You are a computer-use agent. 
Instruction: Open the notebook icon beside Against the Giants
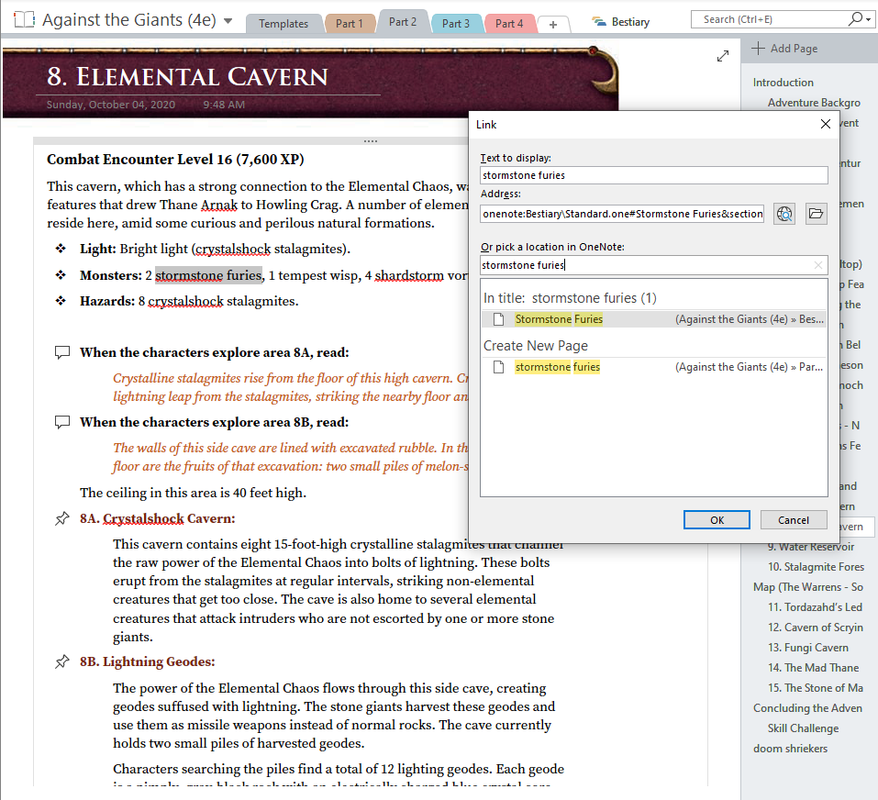point(24,20)
